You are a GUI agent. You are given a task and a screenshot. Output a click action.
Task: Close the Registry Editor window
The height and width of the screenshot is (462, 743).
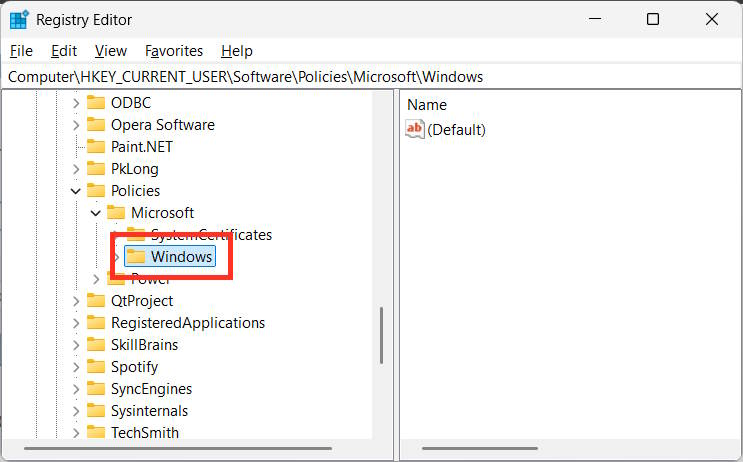(712, 19)
